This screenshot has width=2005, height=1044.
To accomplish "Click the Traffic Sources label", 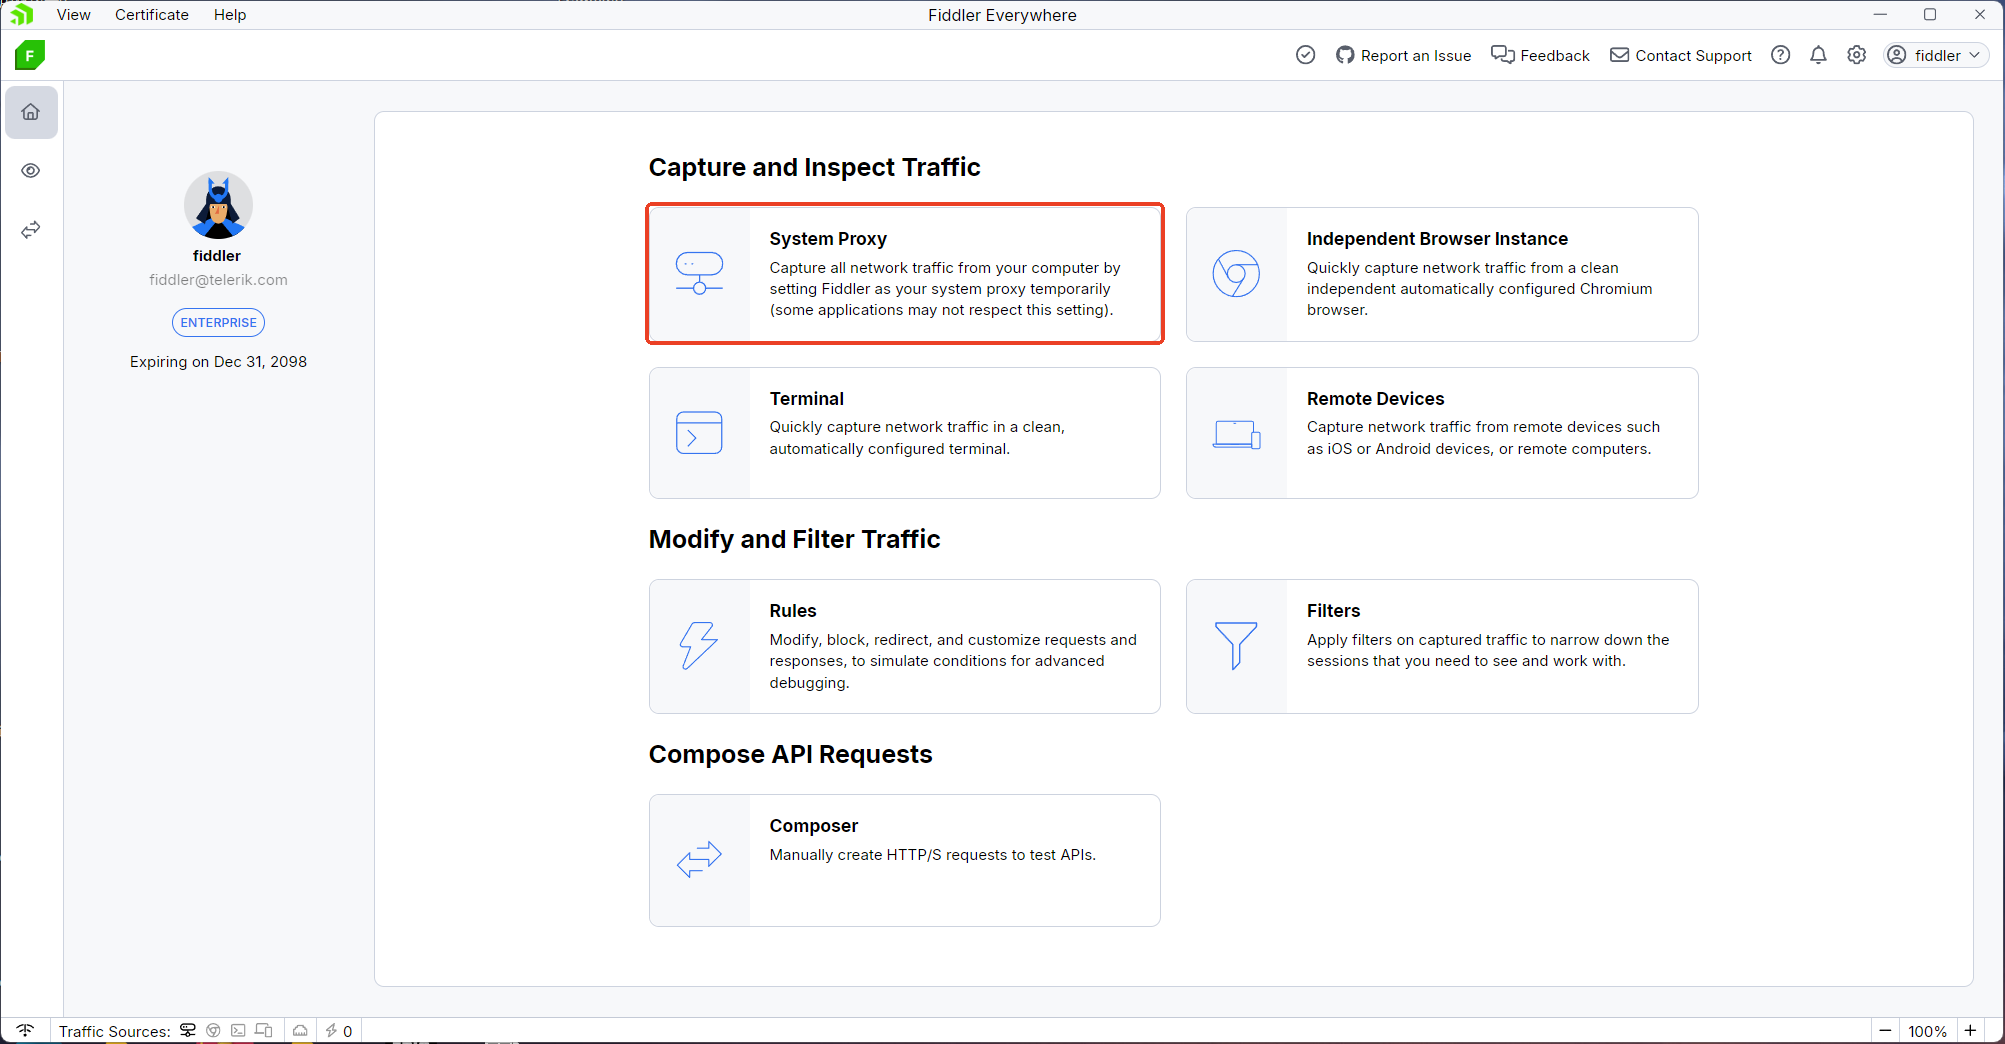I will point(114,1031).
